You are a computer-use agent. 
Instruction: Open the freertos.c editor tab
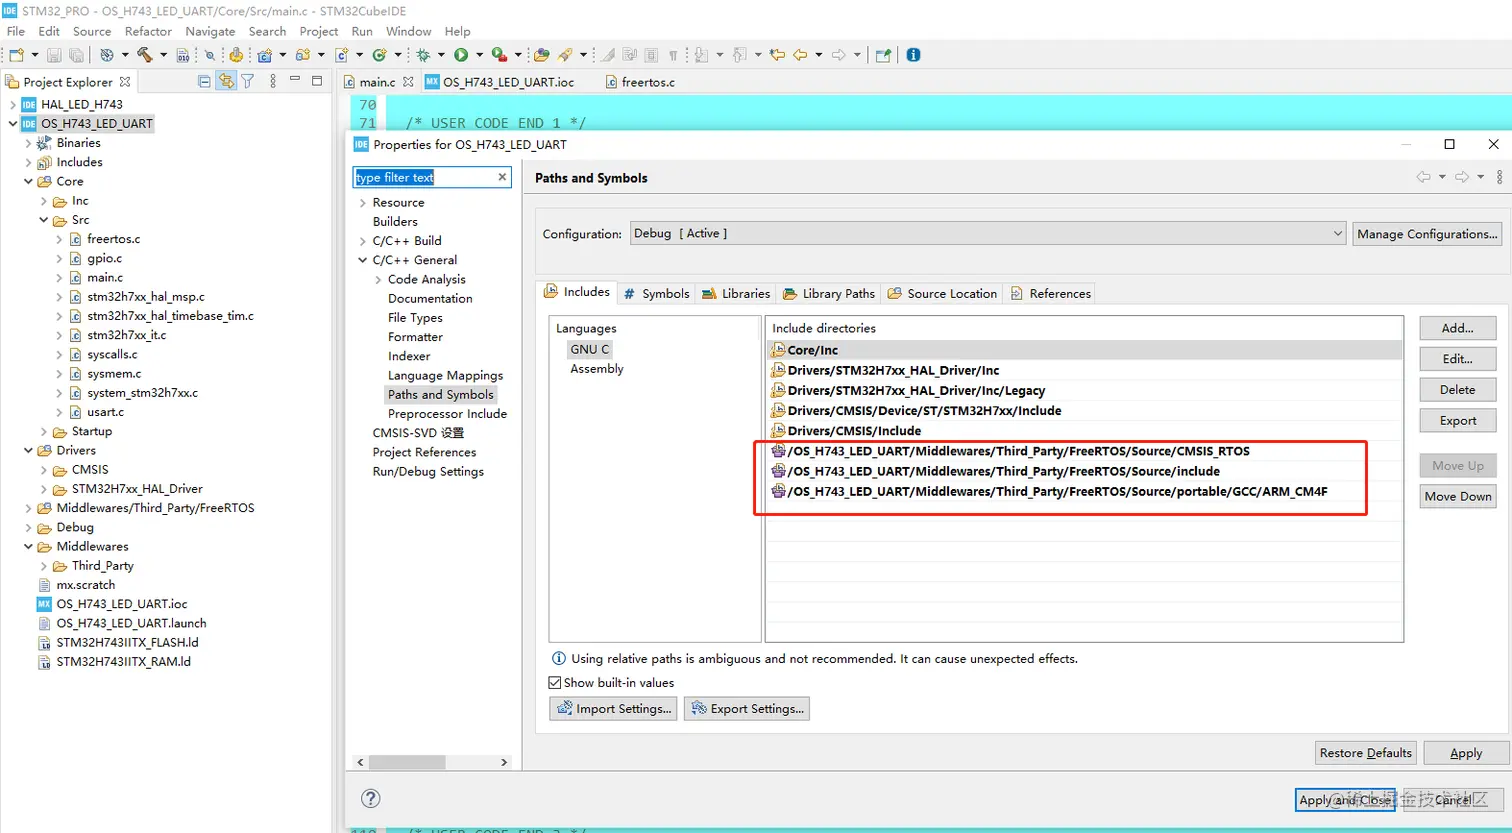coord(640,82)
